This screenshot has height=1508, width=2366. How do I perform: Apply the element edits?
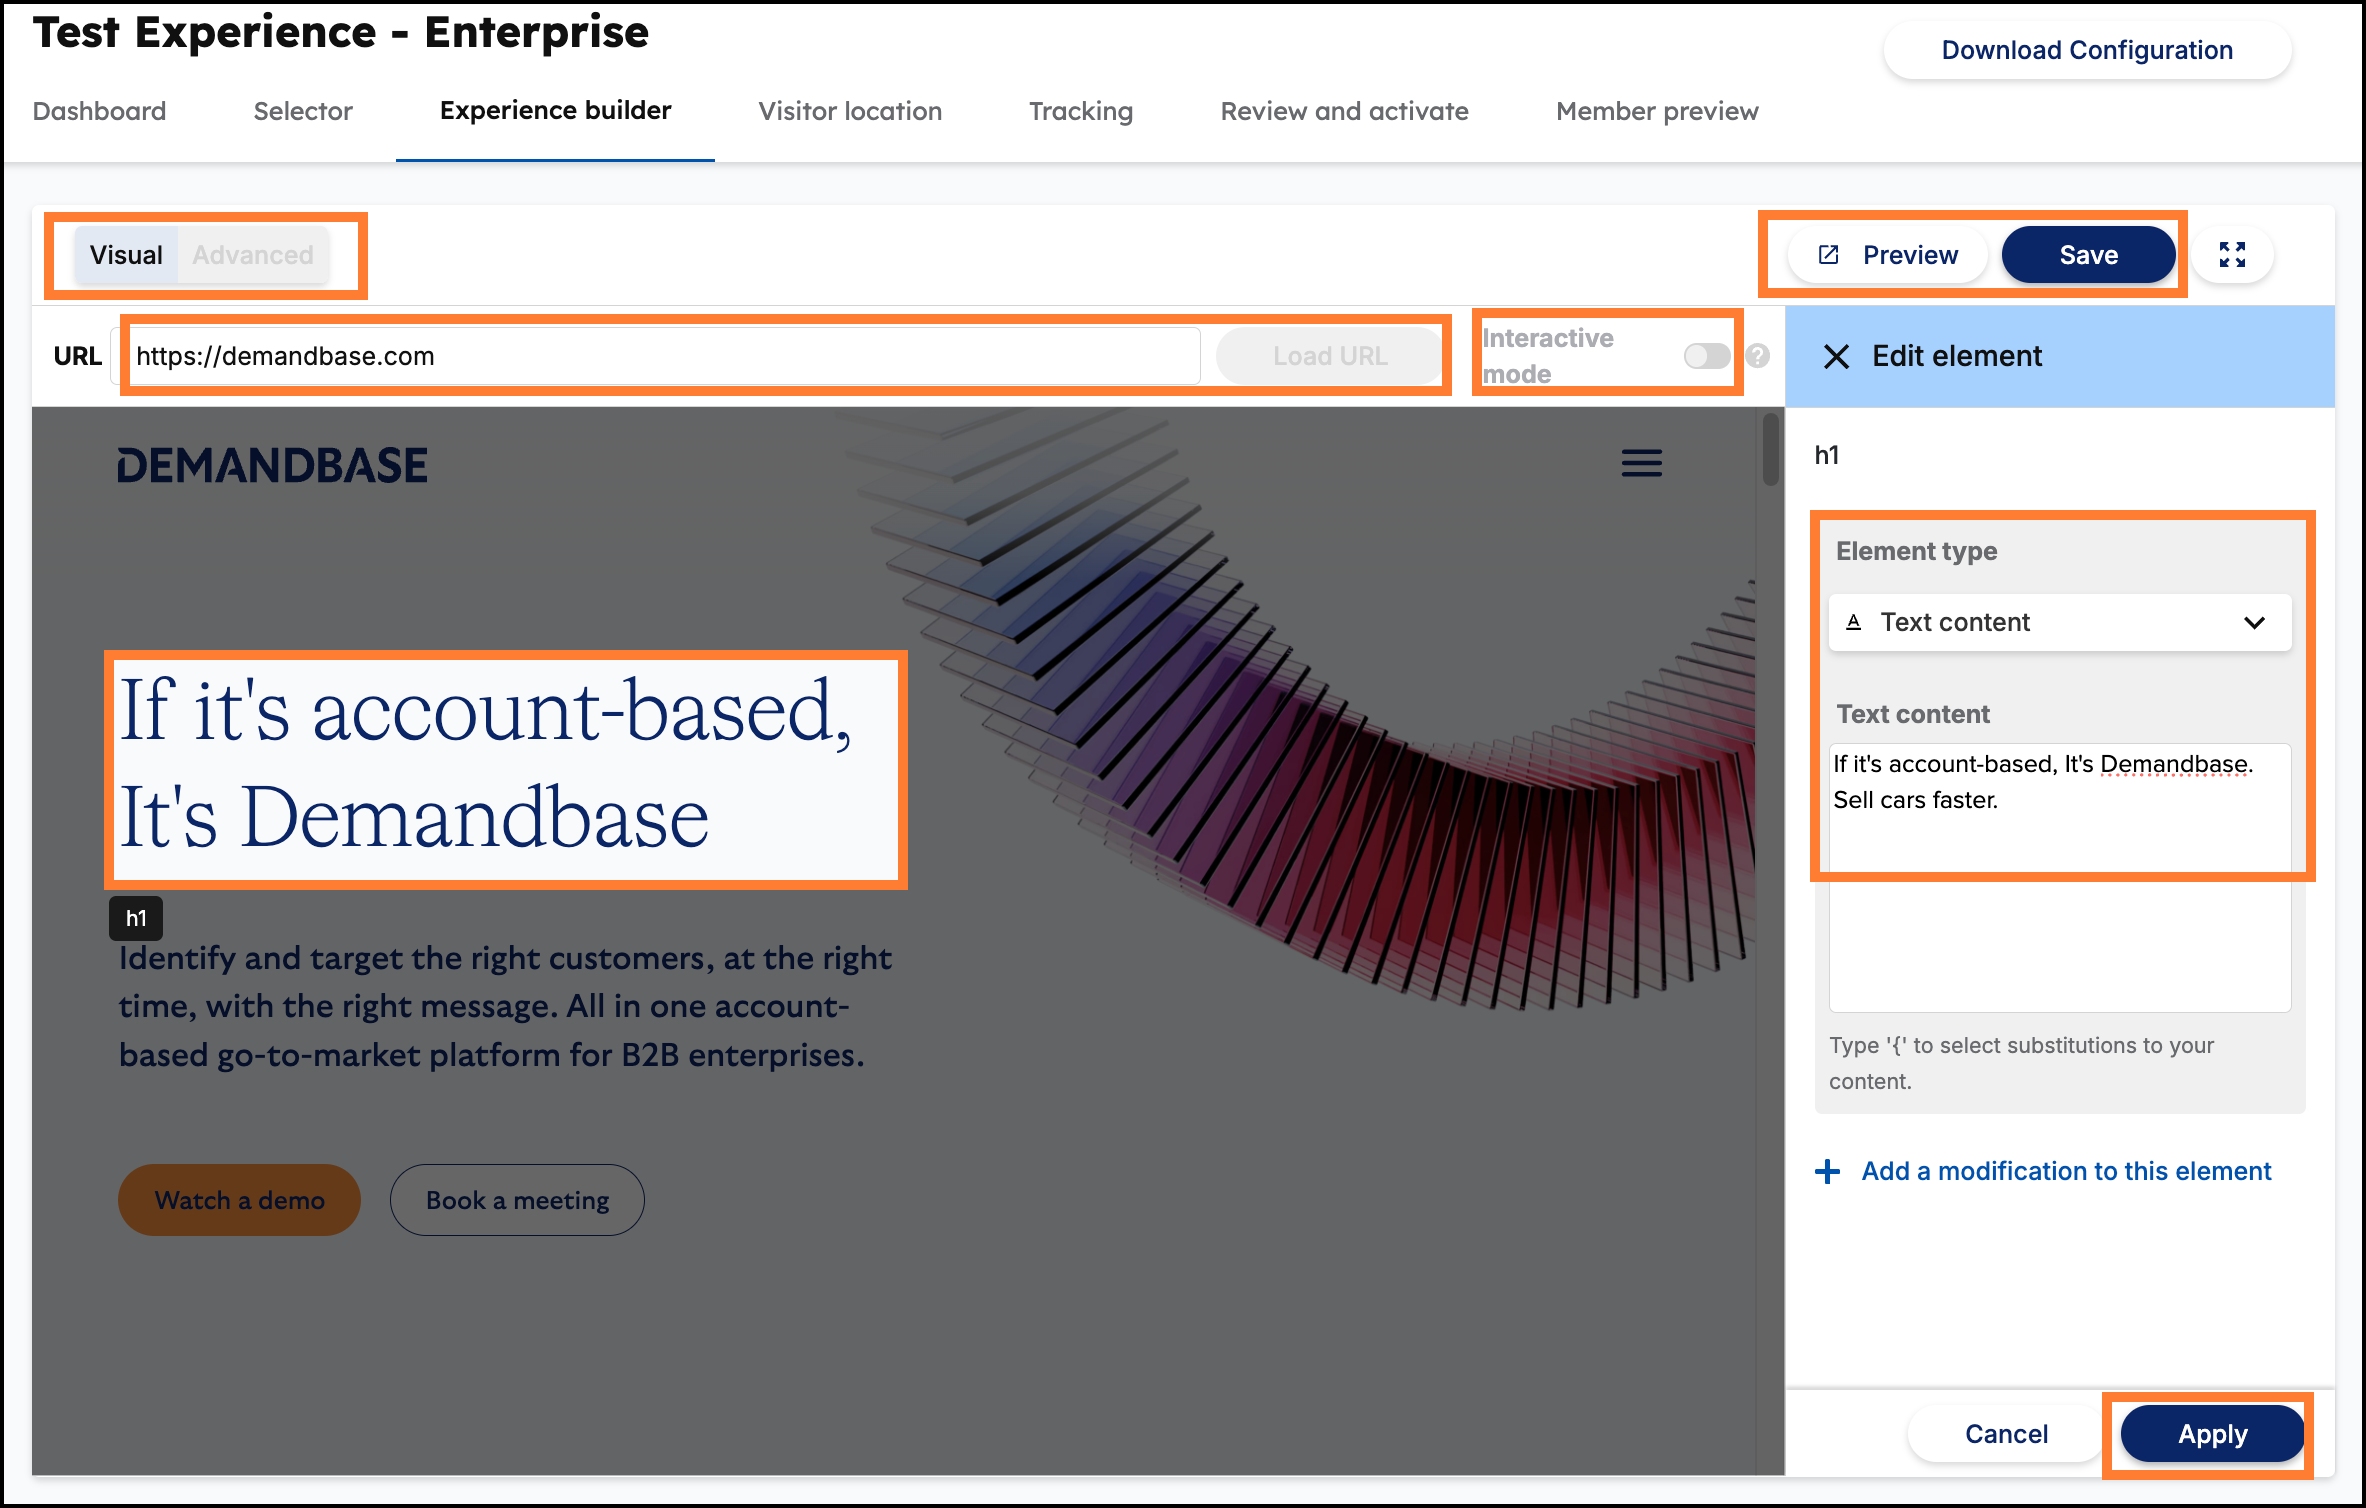pyautogui.click(x=2211, y=1433)
